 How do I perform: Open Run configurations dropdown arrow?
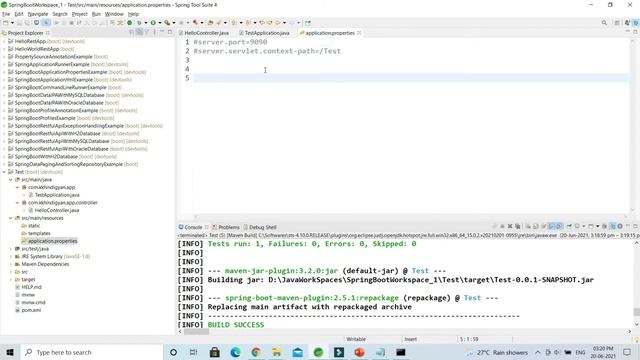click(160, 23)
